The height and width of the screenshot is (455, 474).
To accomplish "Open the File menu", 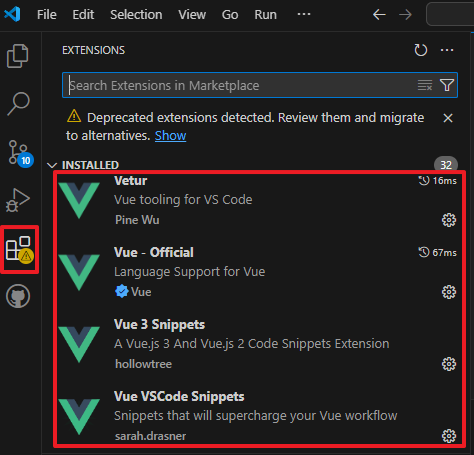I will pyautogui.click(x=47, y=15).
